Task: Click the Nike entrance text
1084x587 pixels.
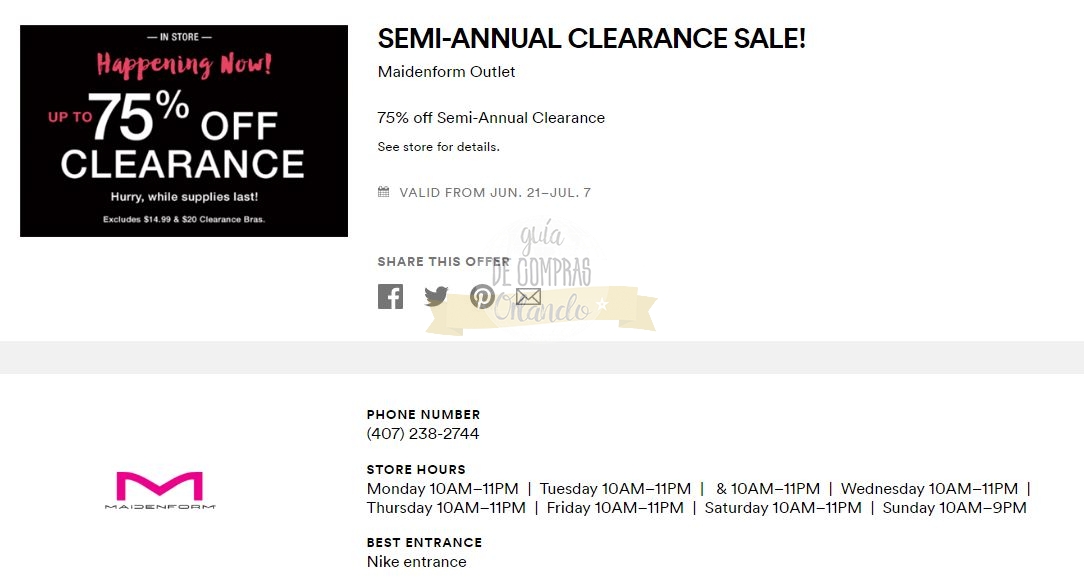Action: [416, 562]
